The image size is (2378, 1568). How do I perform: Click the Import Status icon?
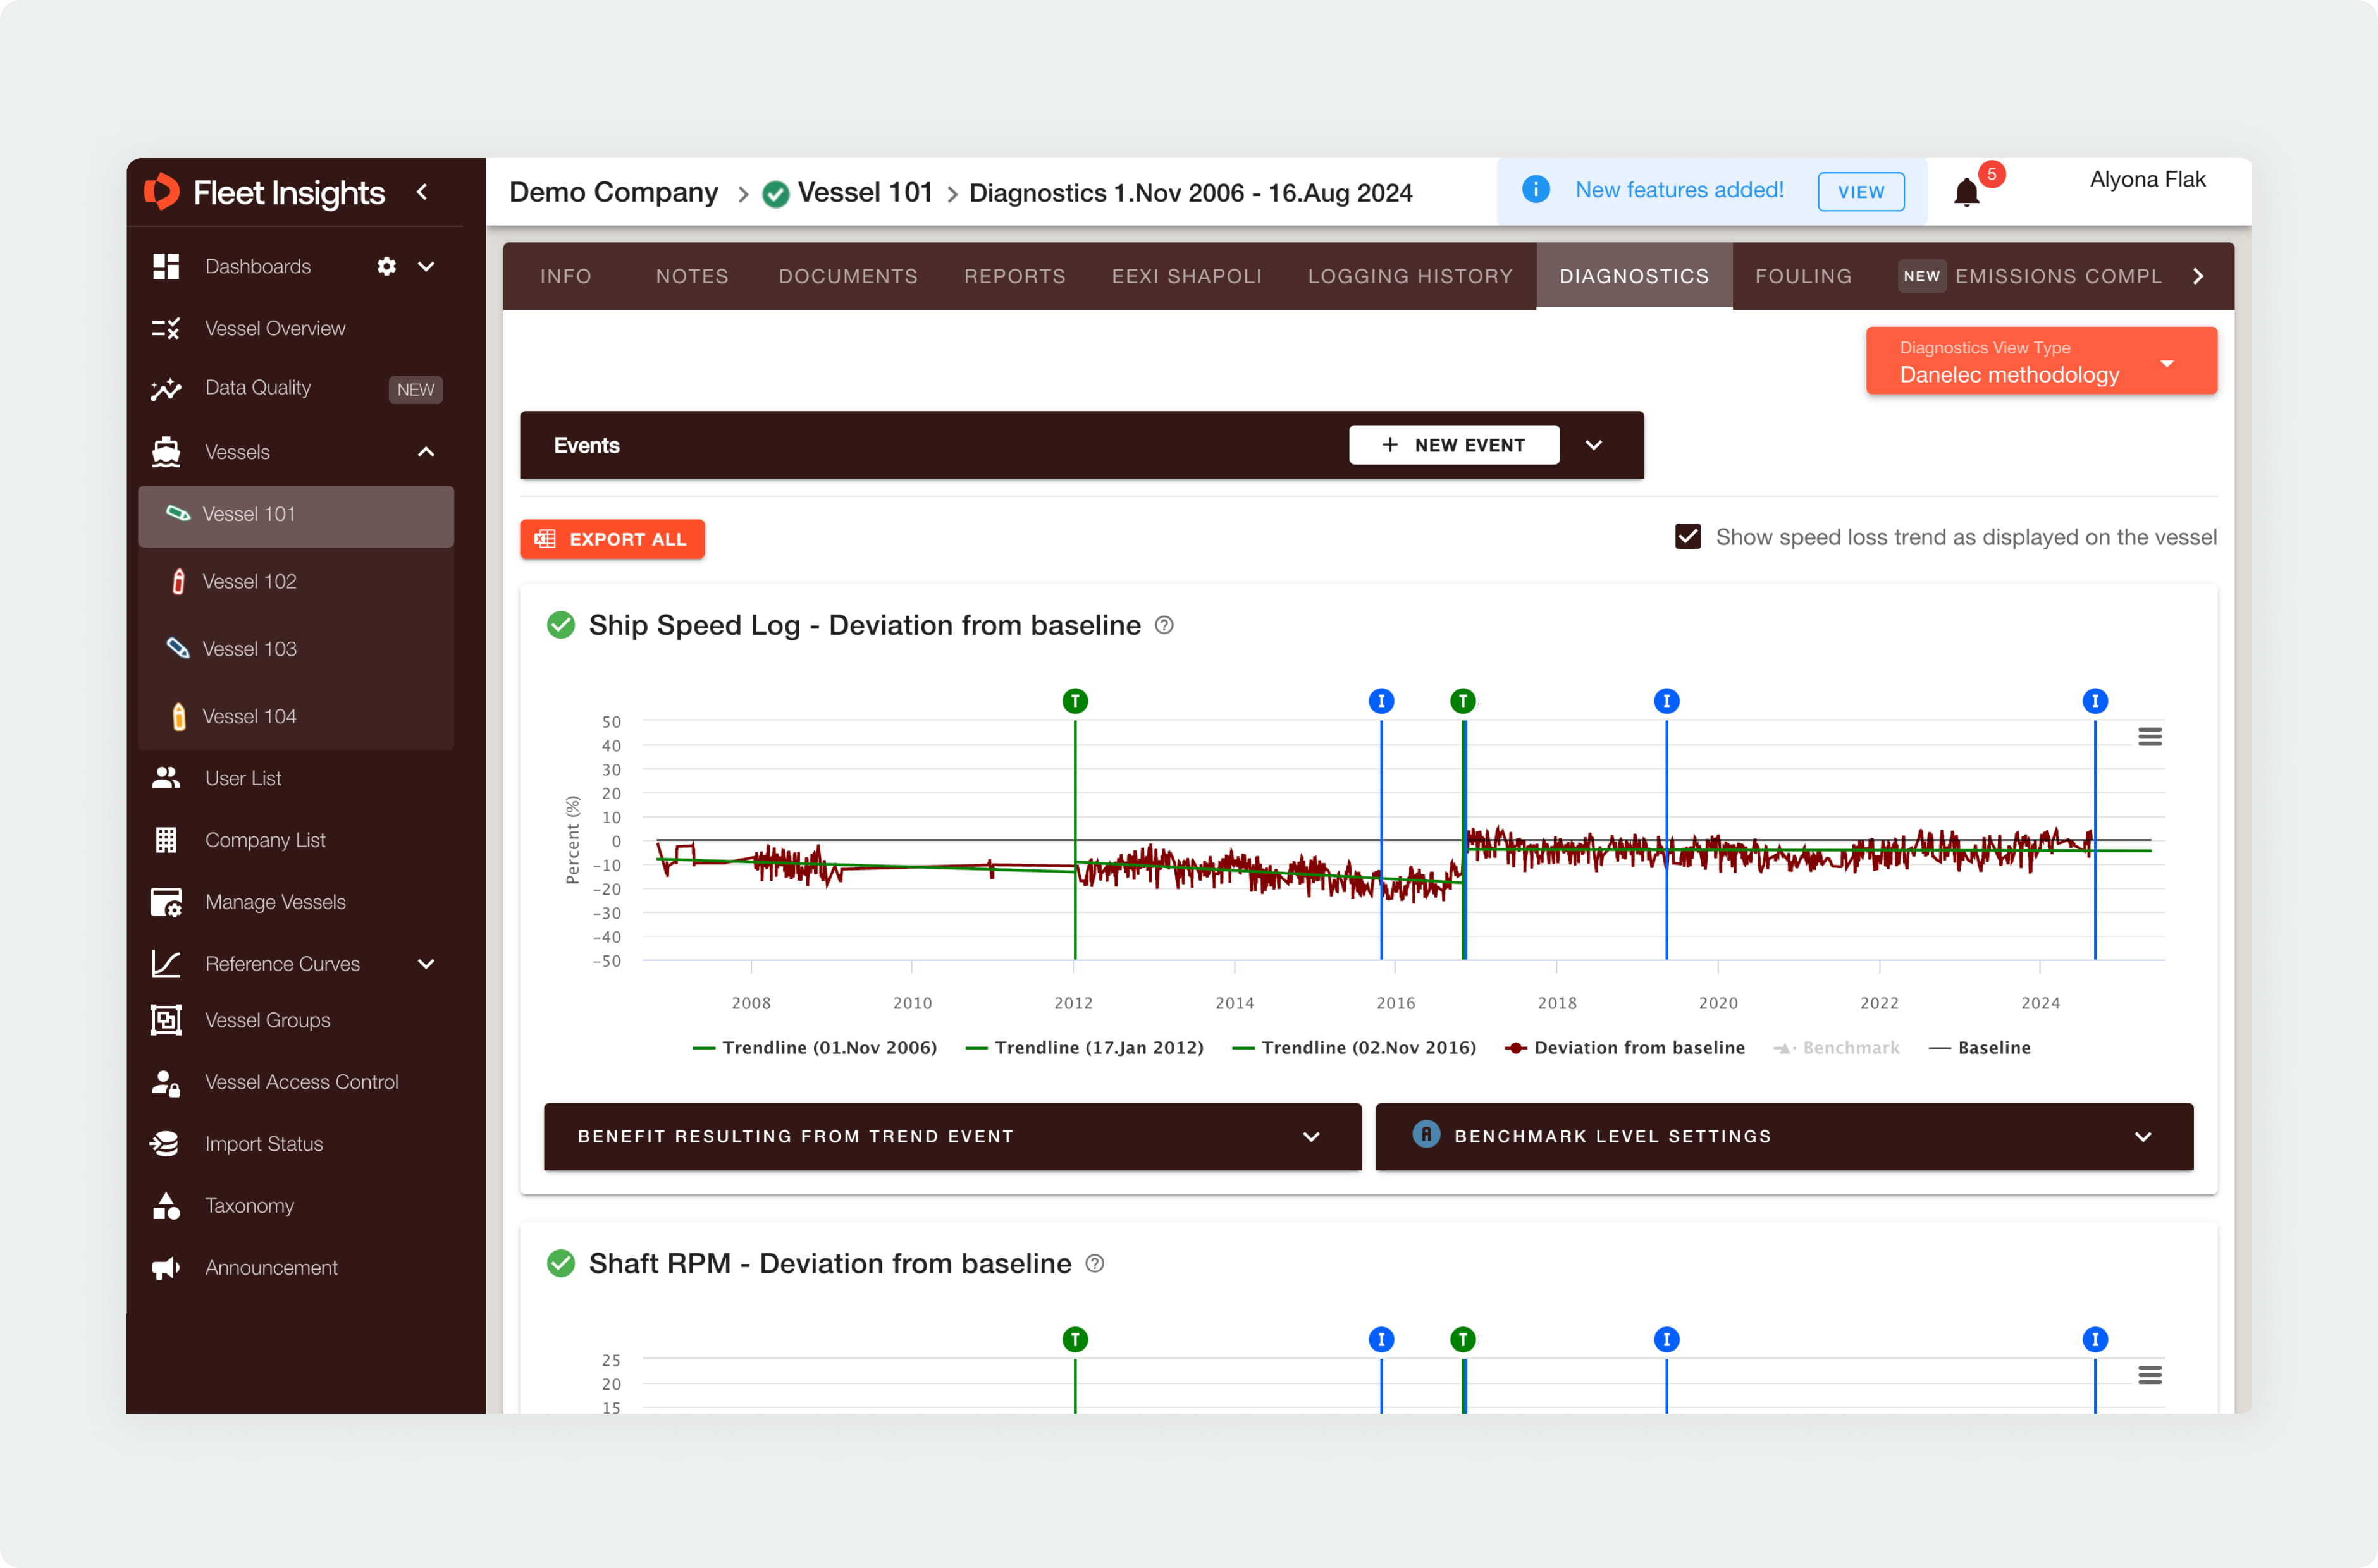166,1144
